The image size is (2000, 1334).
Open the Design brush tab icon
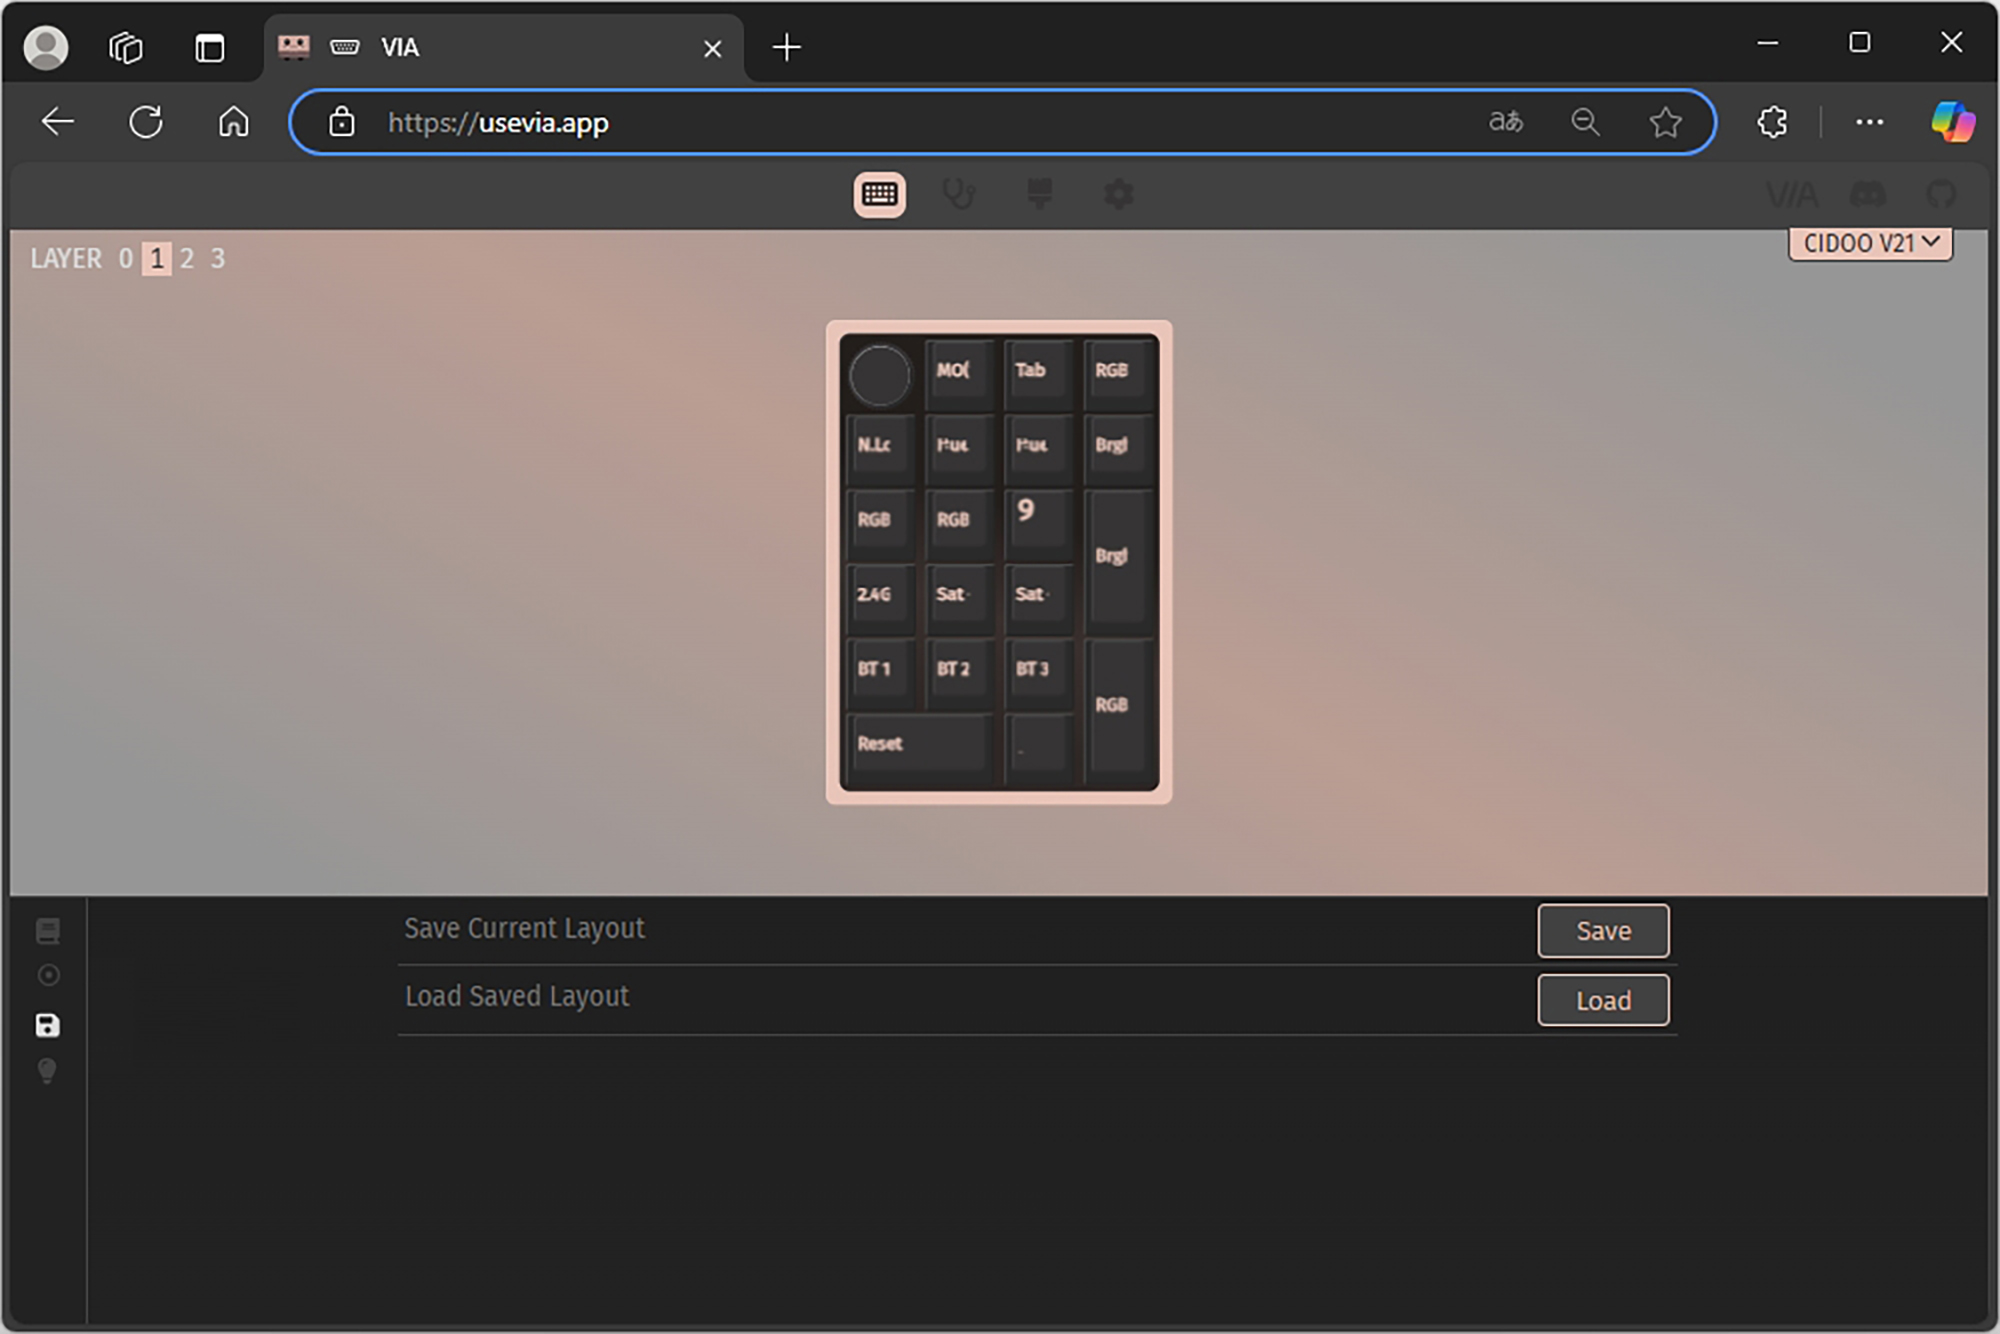(1039, 194)
